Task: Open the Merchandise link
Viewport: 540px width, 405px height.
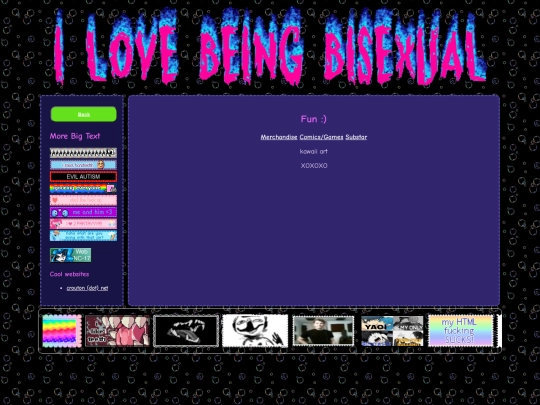Action: click(279, 137)
